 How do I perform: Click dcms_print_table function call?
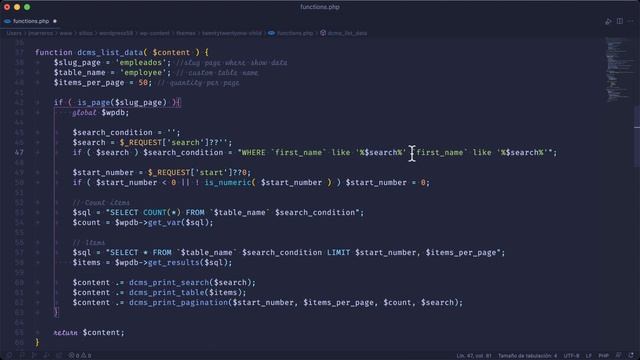coord(167,293)
